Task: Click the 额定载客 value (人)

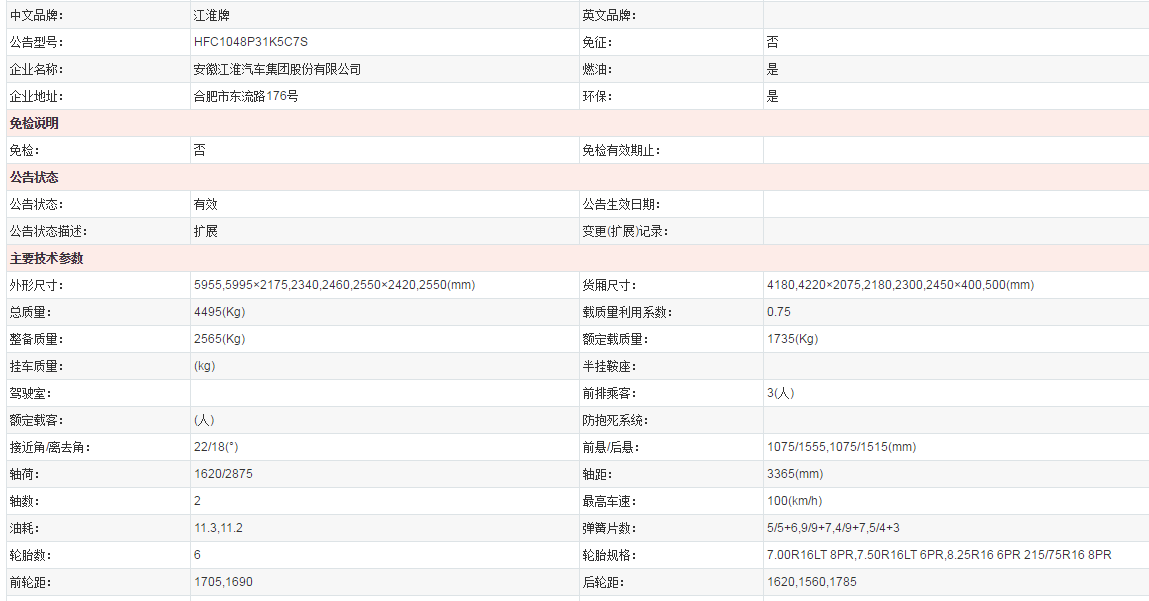Action: pos(204,420)
